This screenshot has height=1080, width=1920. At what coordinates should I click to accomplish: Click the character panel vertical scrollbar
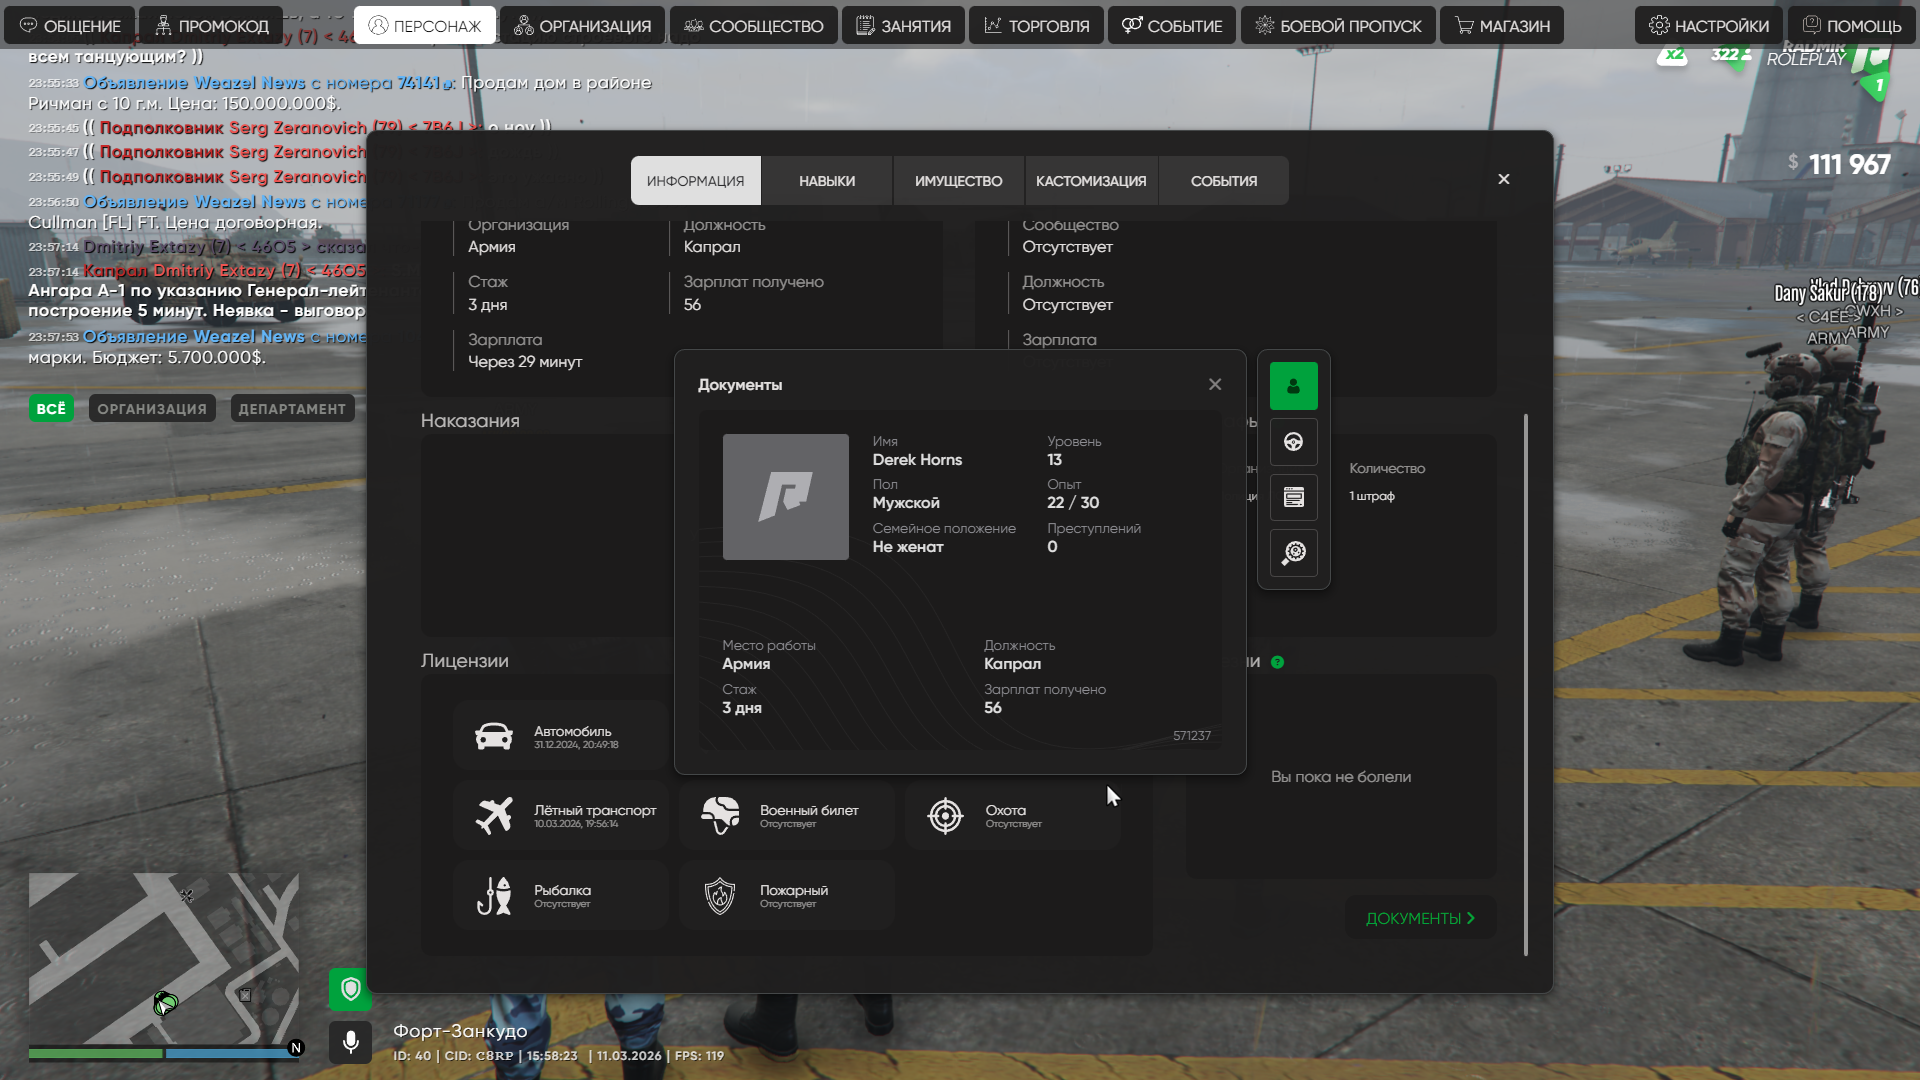1525,684
